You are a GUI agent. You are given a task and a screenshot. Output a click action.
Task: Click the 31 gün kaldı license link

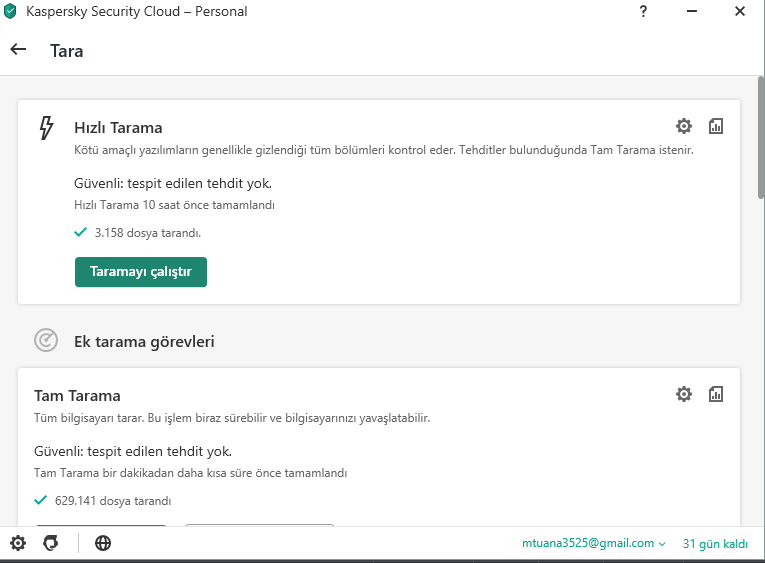coord(715,543)
